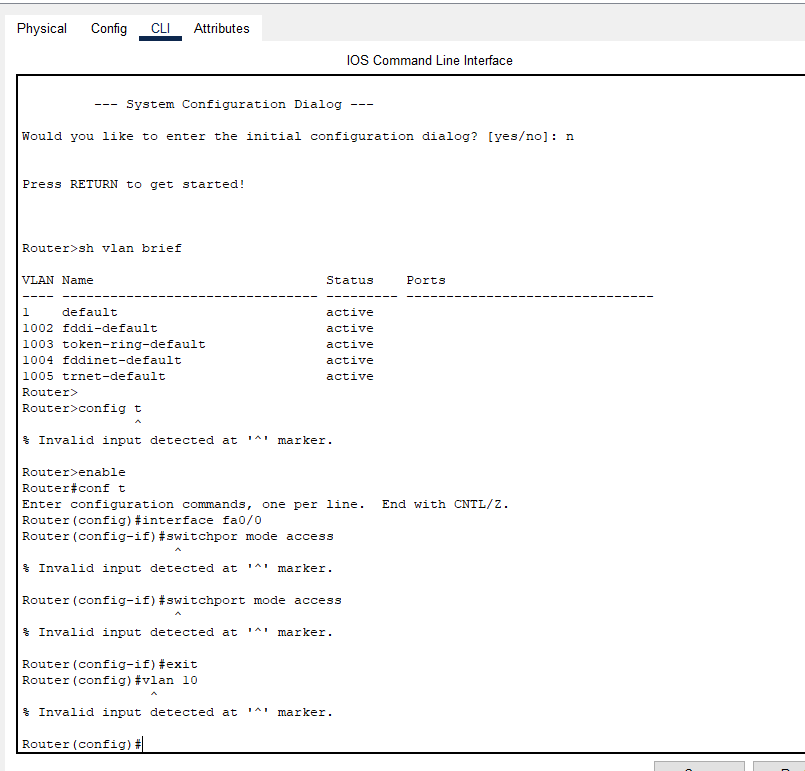Viewport: 805px width, 771px height.
Task: Click 'Press RETURN to get started!' text
Action: click(x=133, y=184)
